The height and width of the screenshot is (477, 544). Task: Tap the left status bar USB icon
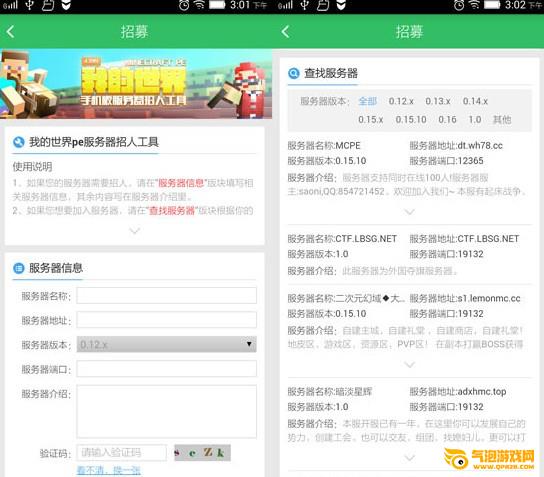click(30, 5)
